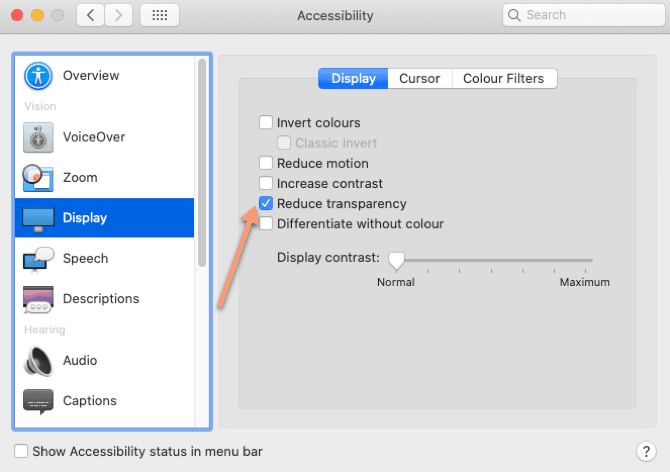670x472 pixels.
Task: Switch to the Colour Filters tab
Action: (x=504, y=79)
